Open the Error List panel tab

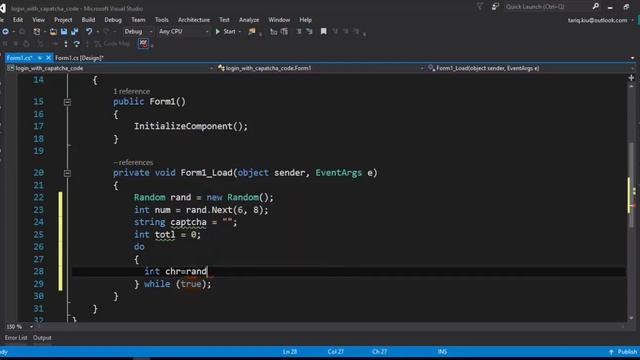pyautogui.click(x=16, y=338)
